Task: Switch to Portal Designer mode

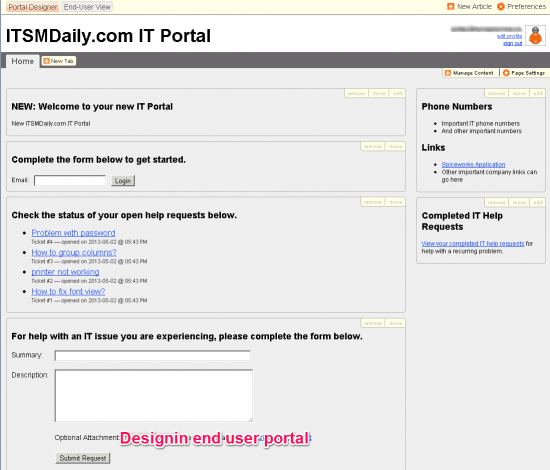Action: click(33, 7)
